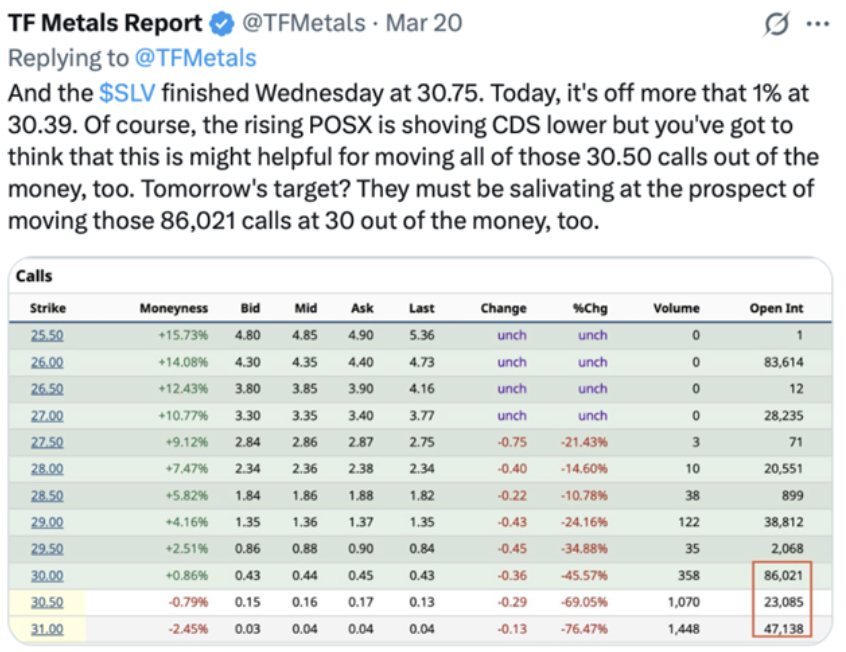Screen dimensions: 846x652
Task: Click the 28.50 strike link
Action: coord(47,495)
